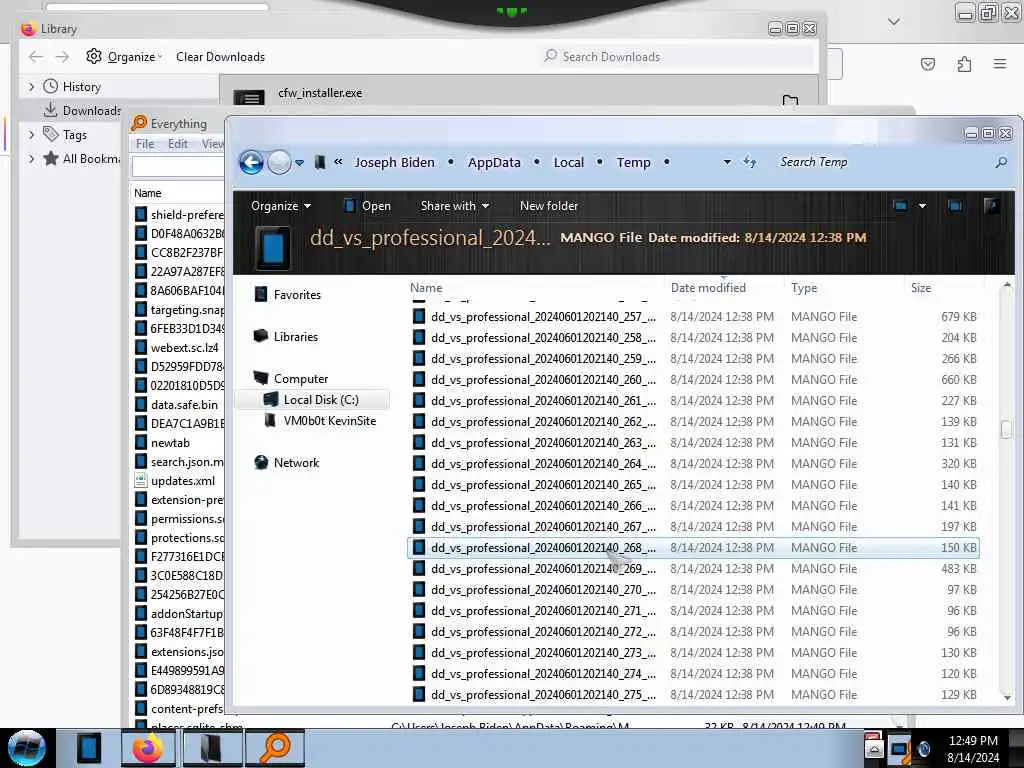This screenshot has width=1024, height=768.
Task: Click Everything search icon in taskbar
Action: [x=275, y=748]
